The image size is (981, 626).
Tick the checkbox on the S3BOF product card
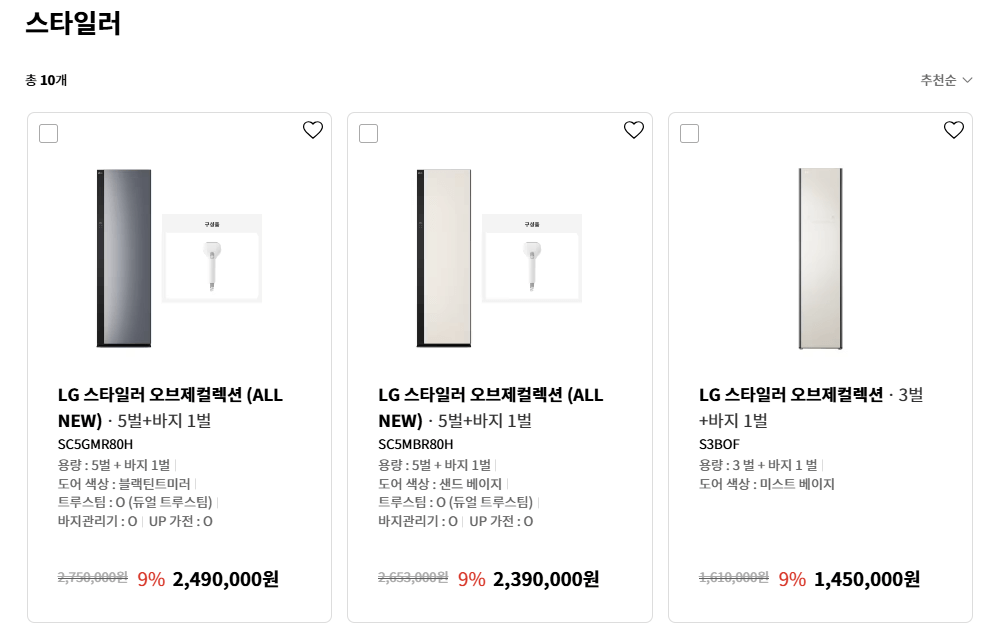point(689,133)
